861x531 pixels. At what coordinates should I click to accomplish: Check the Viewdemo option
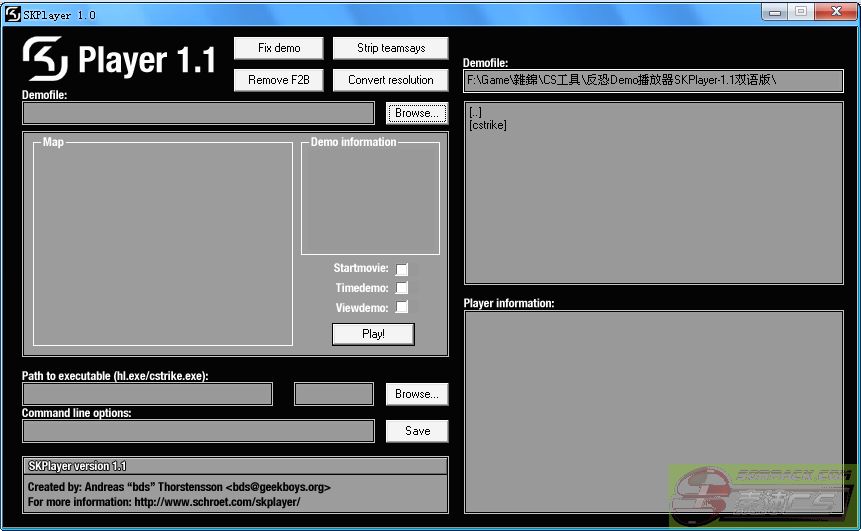pos(402,307)
